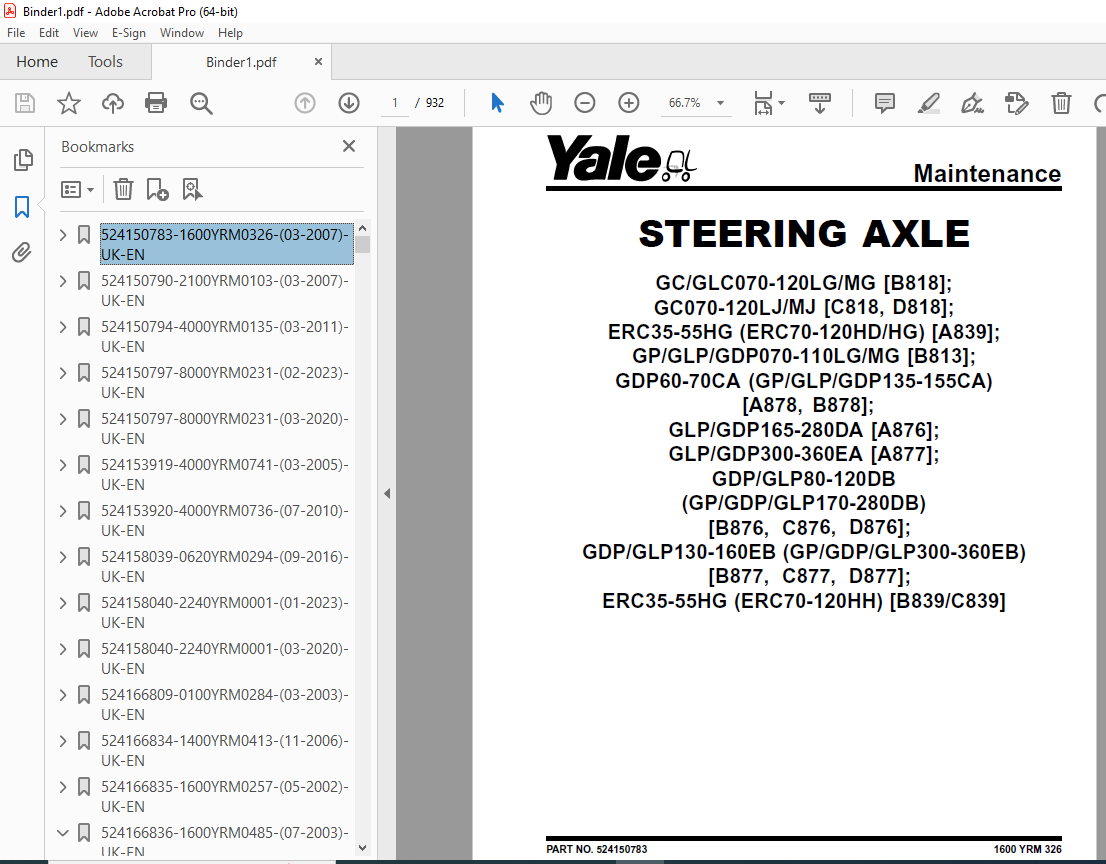Screen dimensions: 1106x864
Task: Click the bookmarks scrollbar thumb
Action: coord(363,245)
